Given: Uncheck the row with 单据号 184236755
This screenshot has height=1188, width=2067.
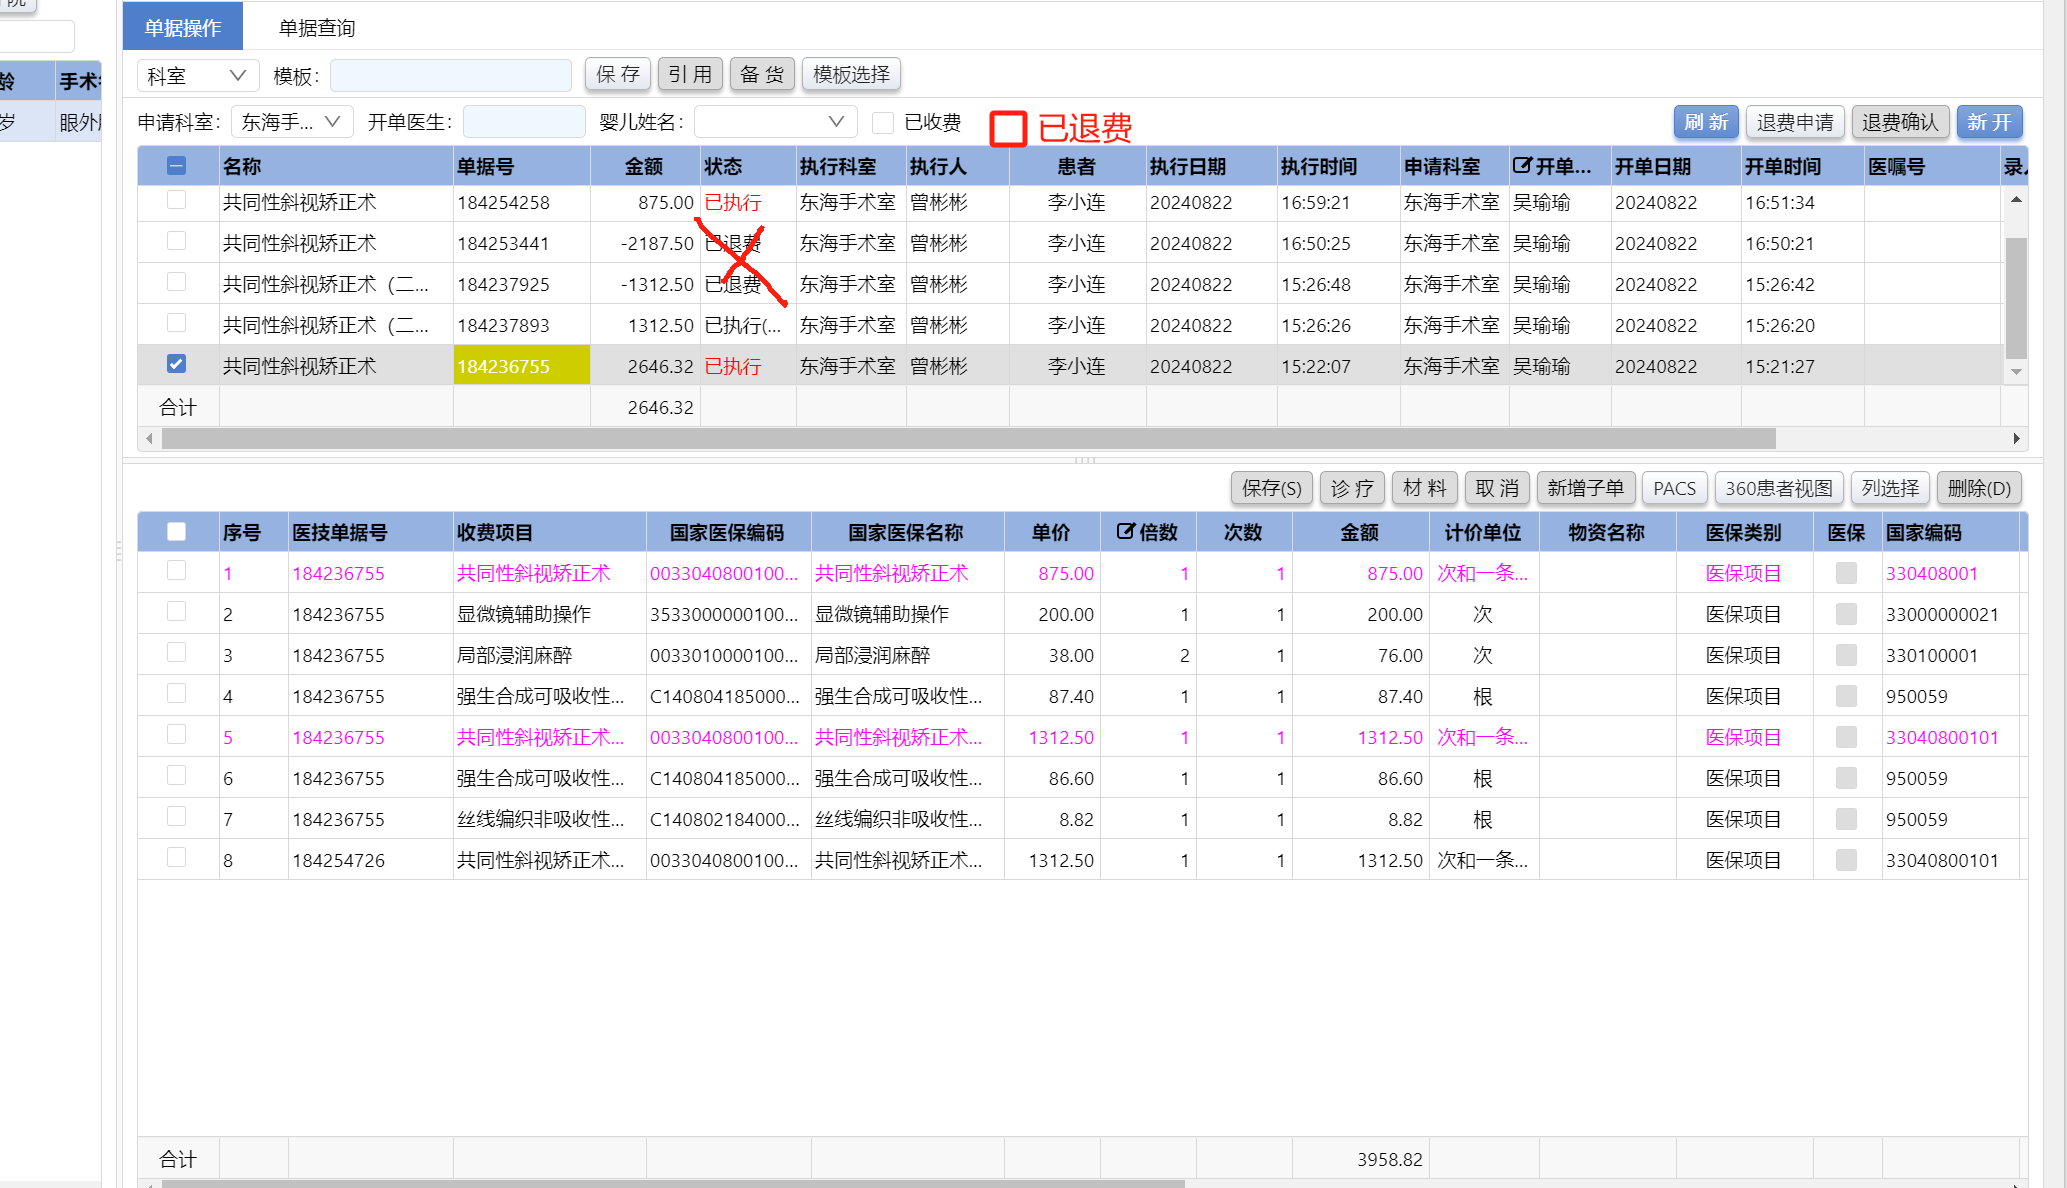Looking at the screenshot, I should (176, 364).
